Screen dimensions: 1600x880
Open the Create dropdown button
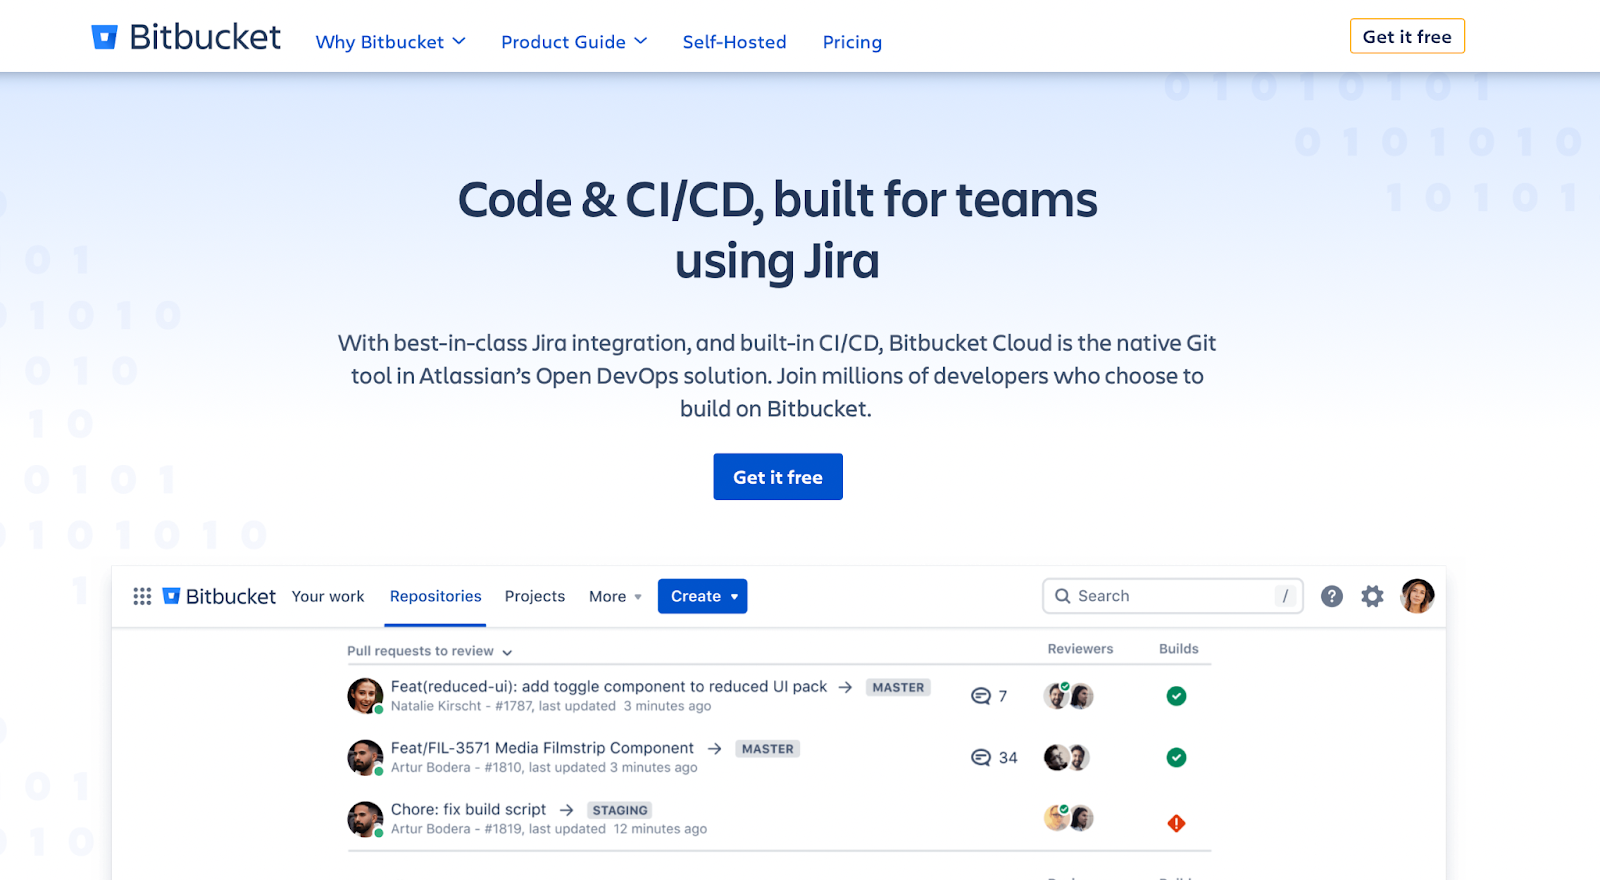click(x=702, y=596)
